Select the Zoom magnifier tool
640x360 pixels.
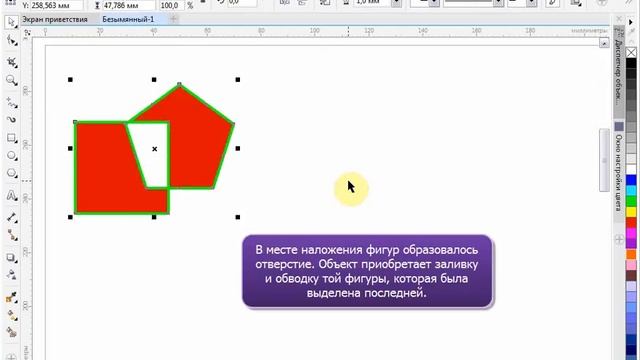click(11, 80)
